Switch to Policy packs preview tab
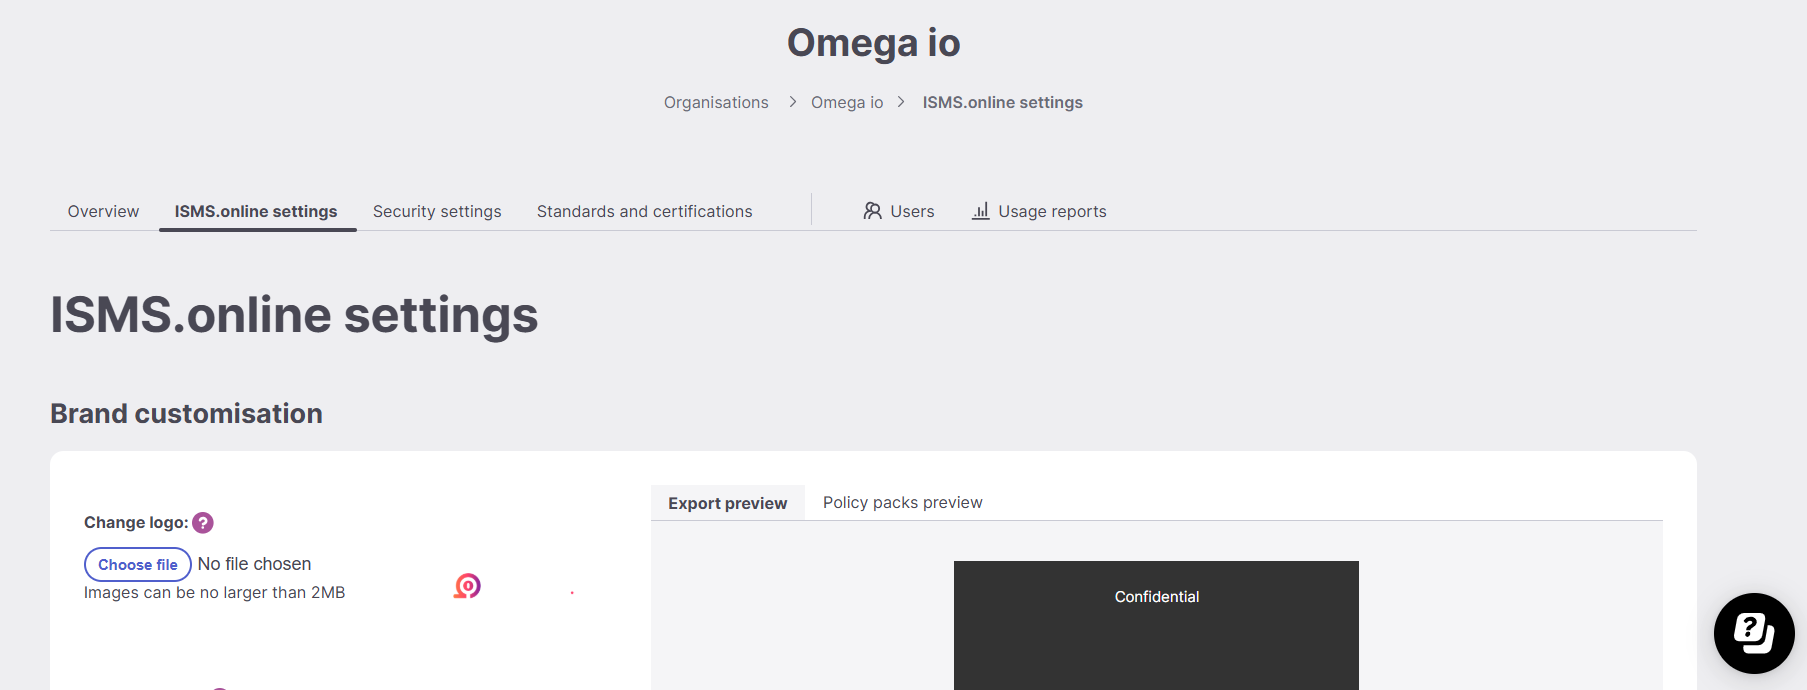 (903, 502)
